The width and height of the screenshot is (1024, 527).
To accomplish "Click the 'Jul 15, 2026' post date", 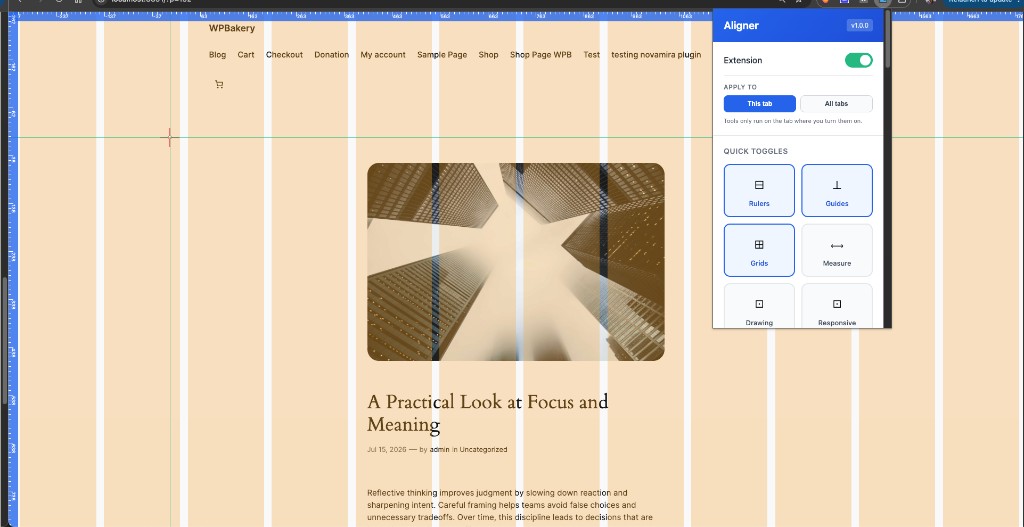I will pyautogui.click(x=387, y=449).
